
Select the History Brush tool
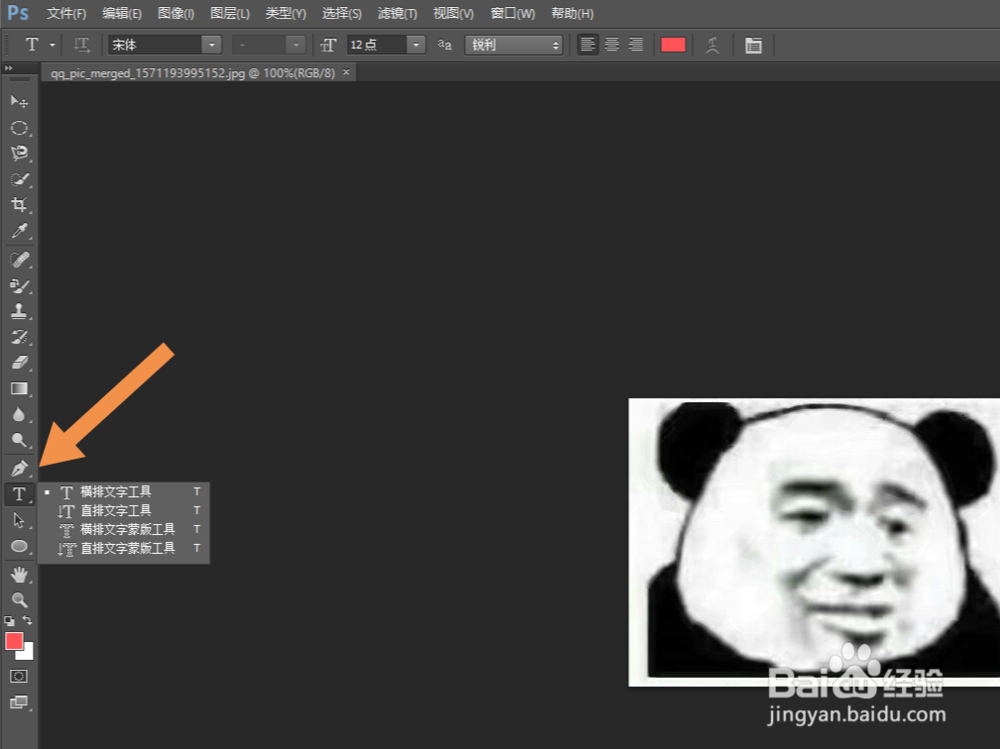tap(19, 337)
